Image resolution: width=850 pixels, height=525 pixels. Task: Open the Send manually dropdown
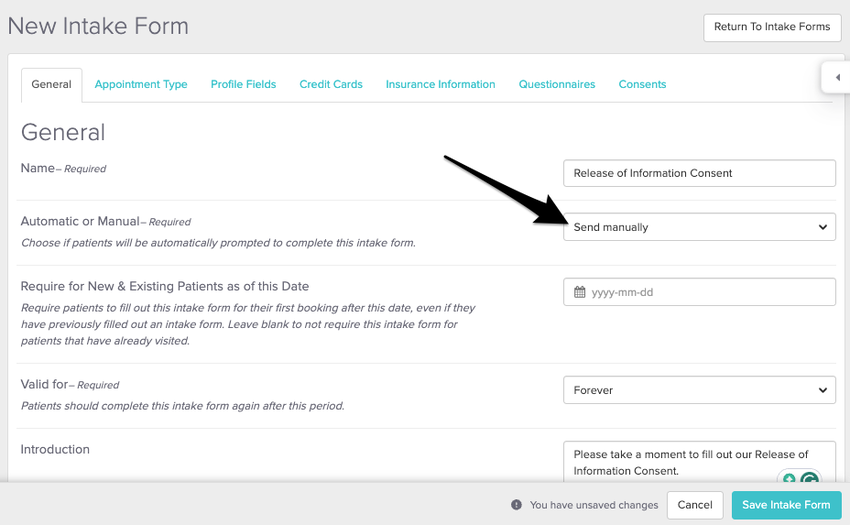point(699,227)
